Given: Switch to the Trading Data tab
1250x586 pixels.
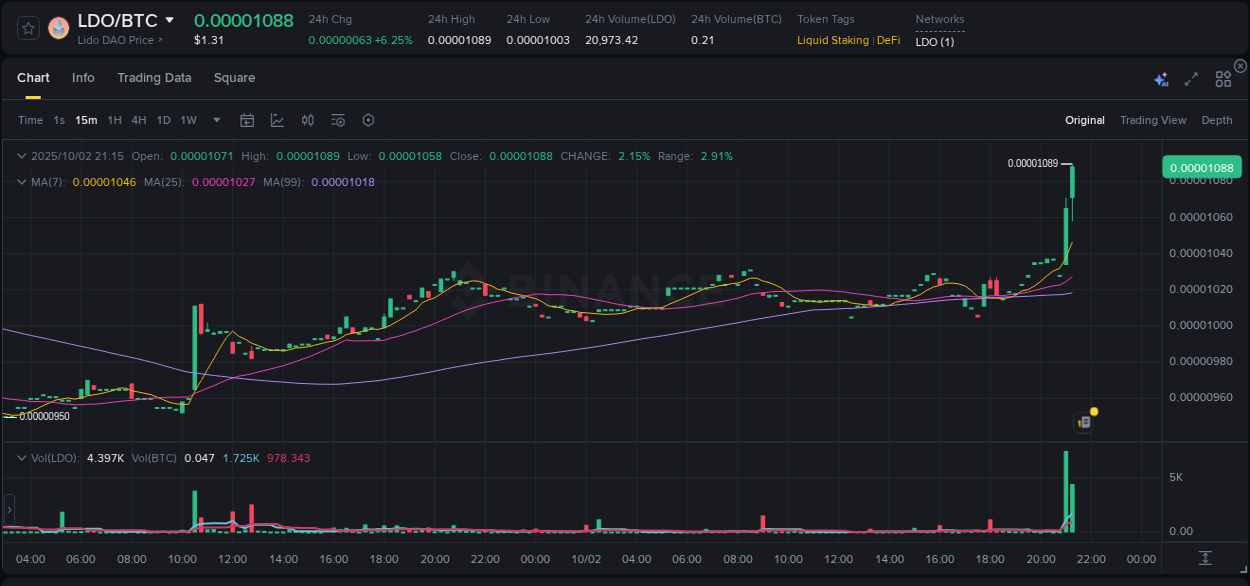Looking at the screenshot, I should (x=154, y=77).
